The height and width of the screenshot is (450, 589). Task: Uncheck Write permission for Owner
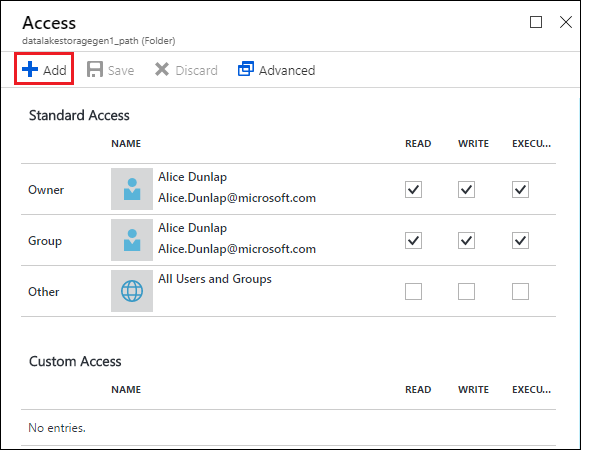point(466,189)
